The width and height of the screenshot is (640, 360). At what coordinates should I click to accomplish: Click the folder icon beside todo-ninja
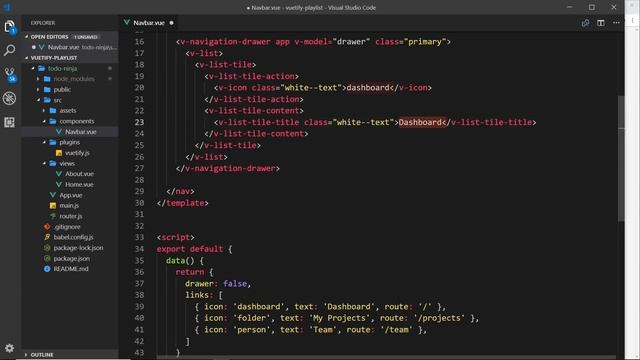point(41,69)
